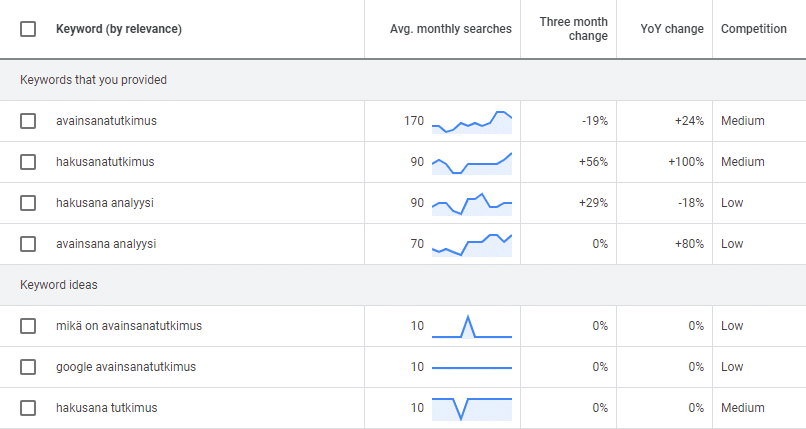This screenshot has width=806, height=429.
Task: Sort by Avg. monthly searches header
Action: click(x=451, y=29)
